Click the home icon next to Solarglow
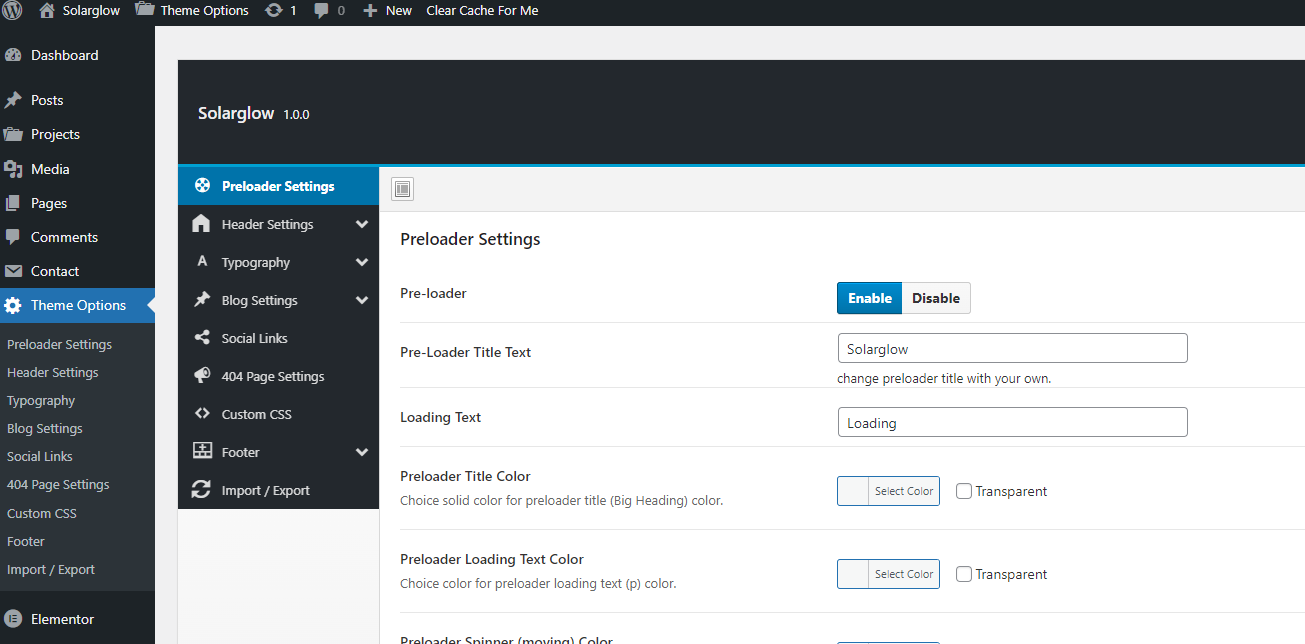Screen dimensions: 1305x644 pyautogui.click(x=47, y=10)
